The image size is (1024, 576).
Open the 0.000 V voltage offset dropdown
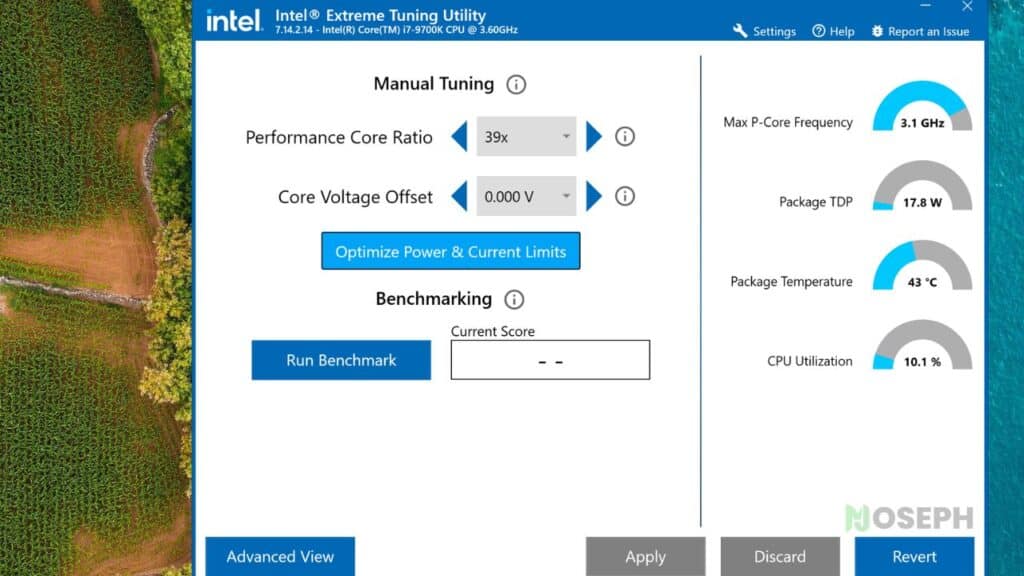click(526, 196)
